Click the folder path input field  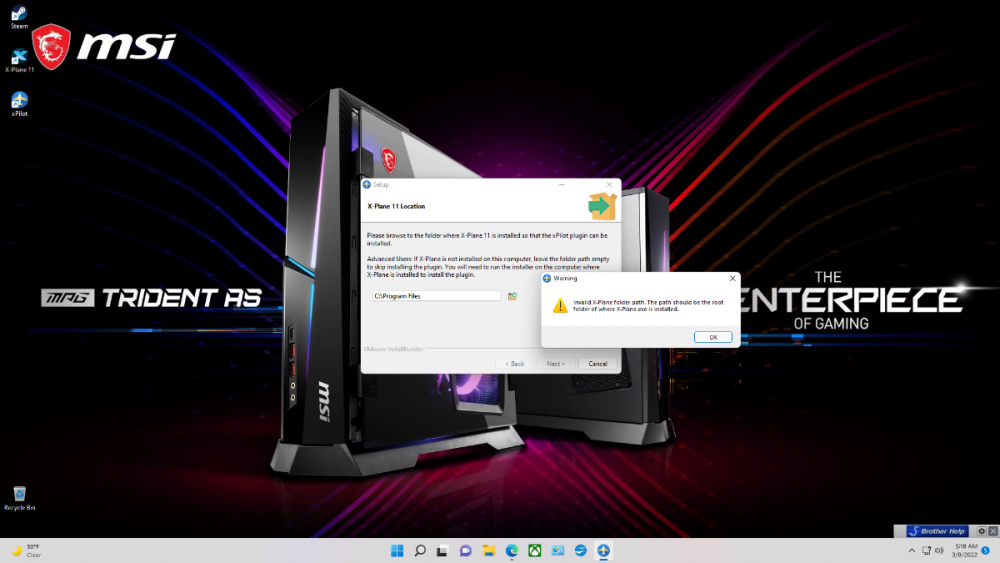tap(436, 296)
